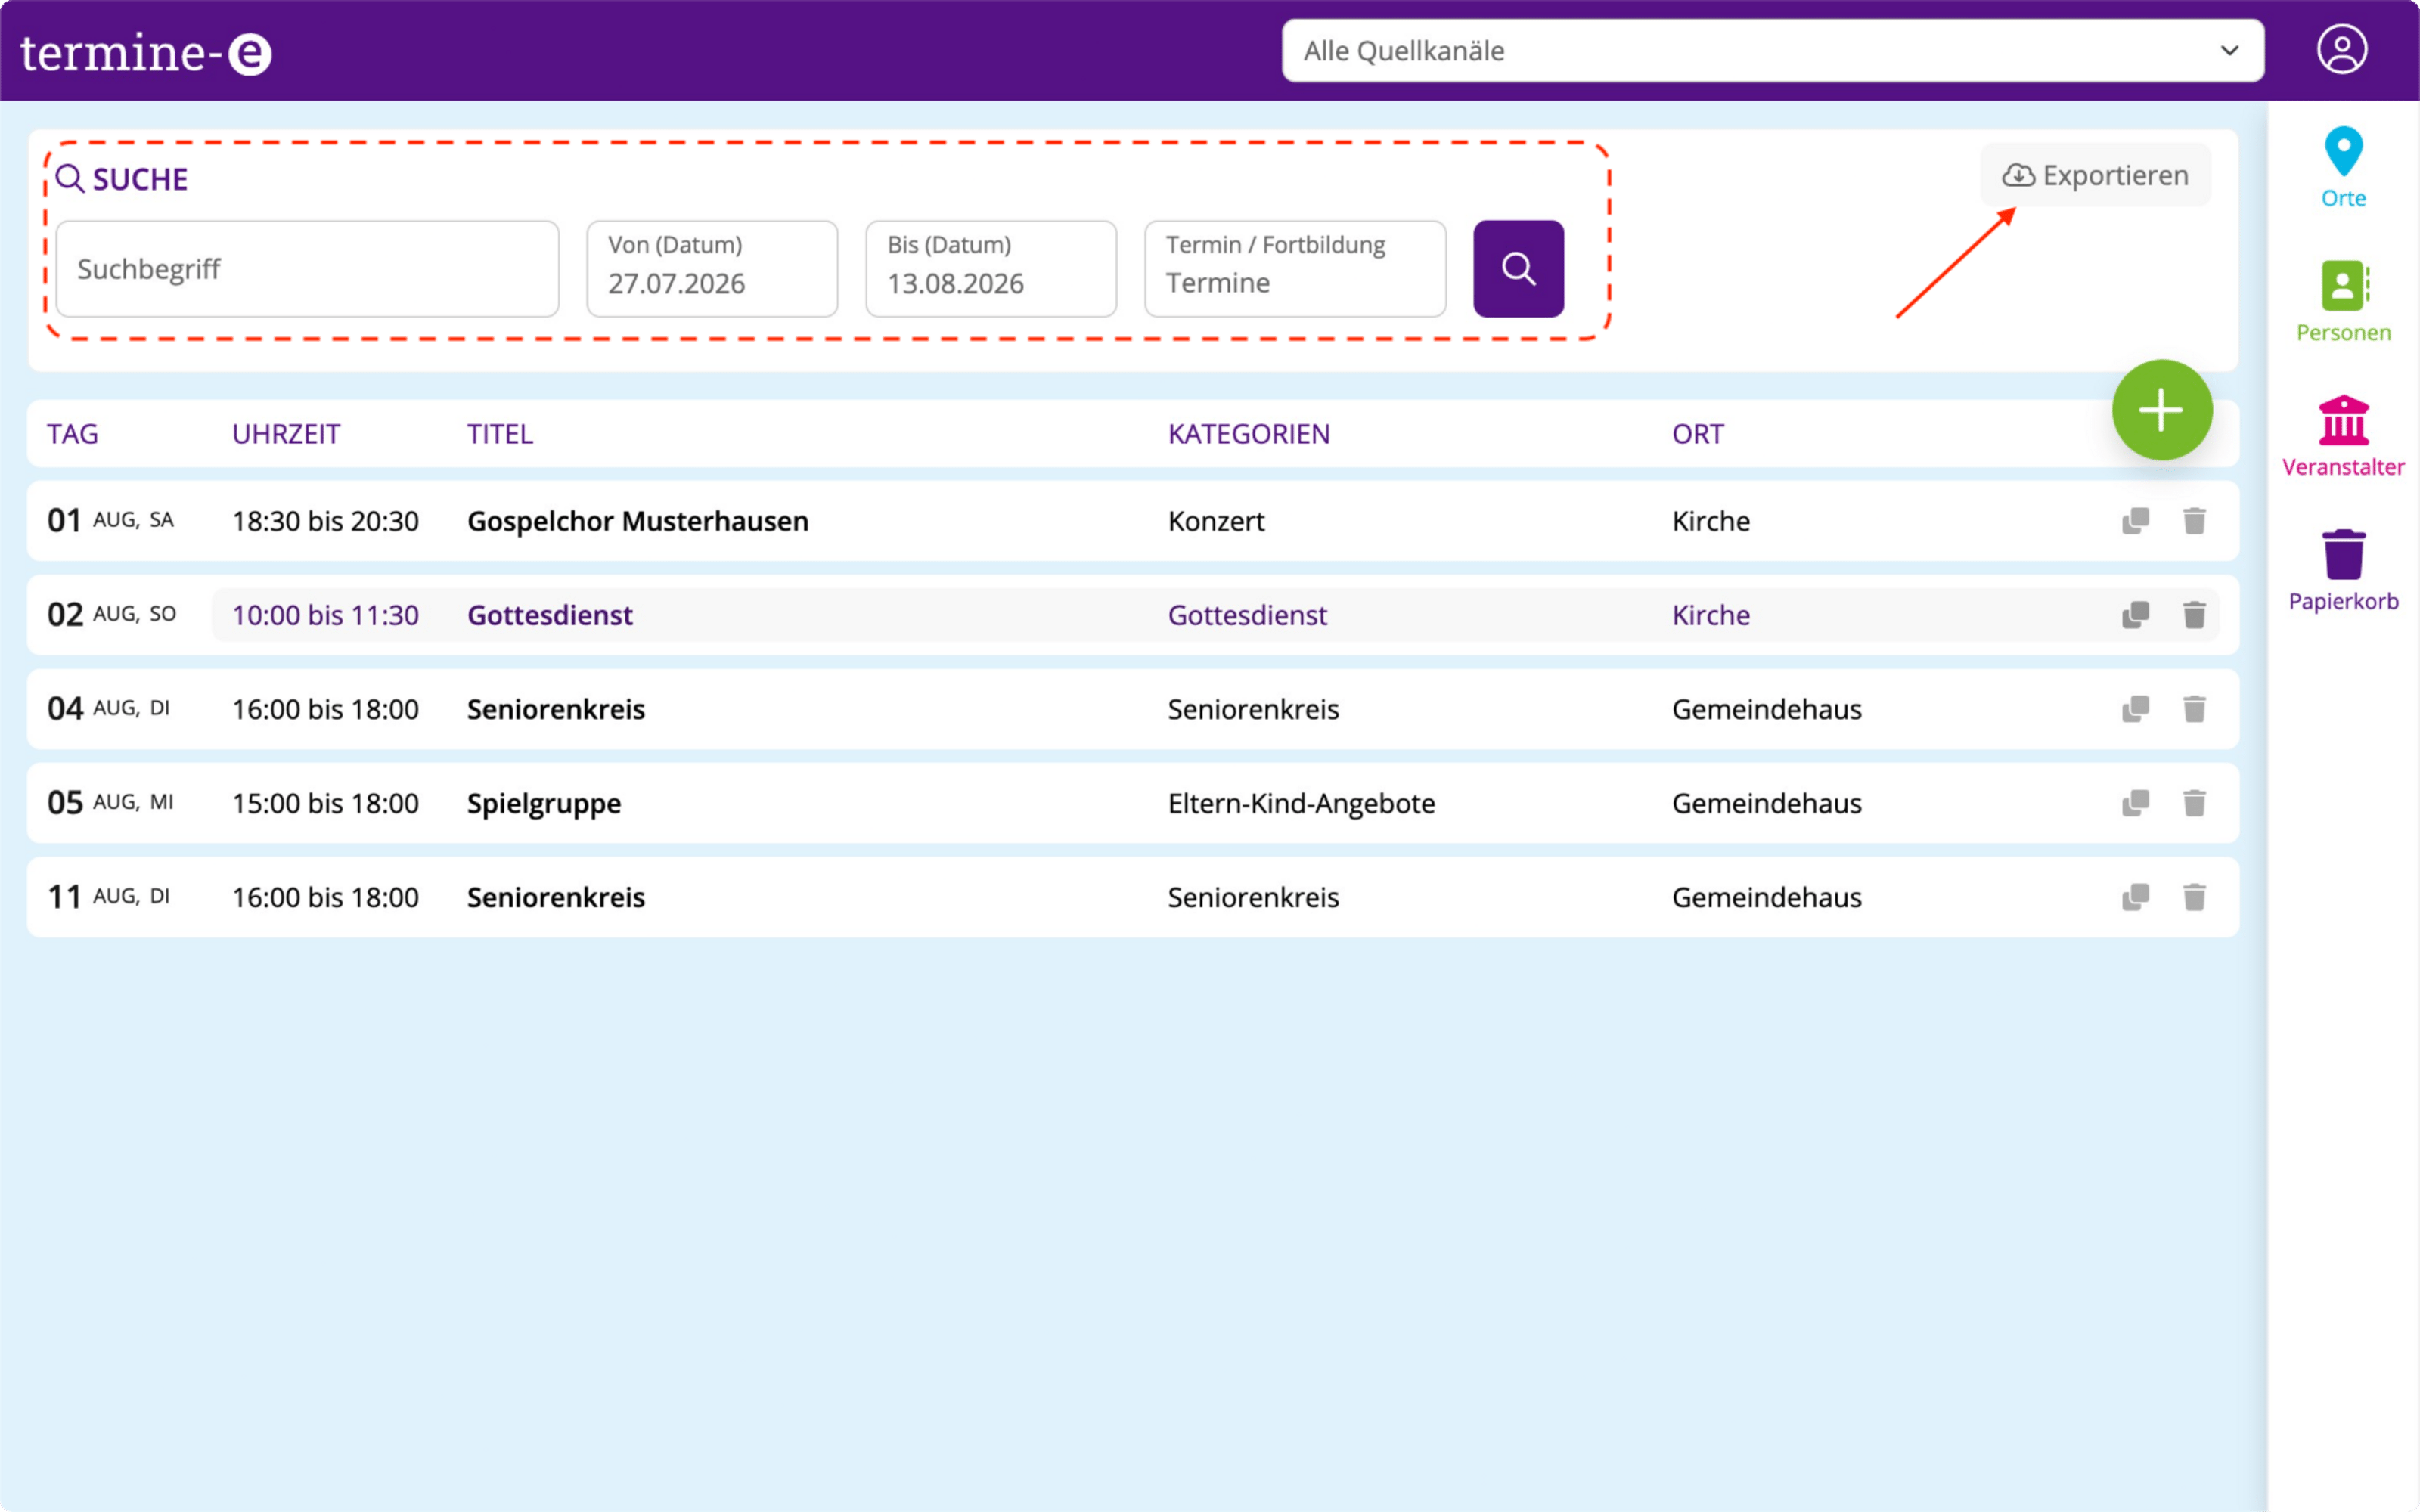This screenshot has height=1512, width=2420.
Task: Delete the Seniorenkreis event on 04 Aug
Action: click(2194, 709)
